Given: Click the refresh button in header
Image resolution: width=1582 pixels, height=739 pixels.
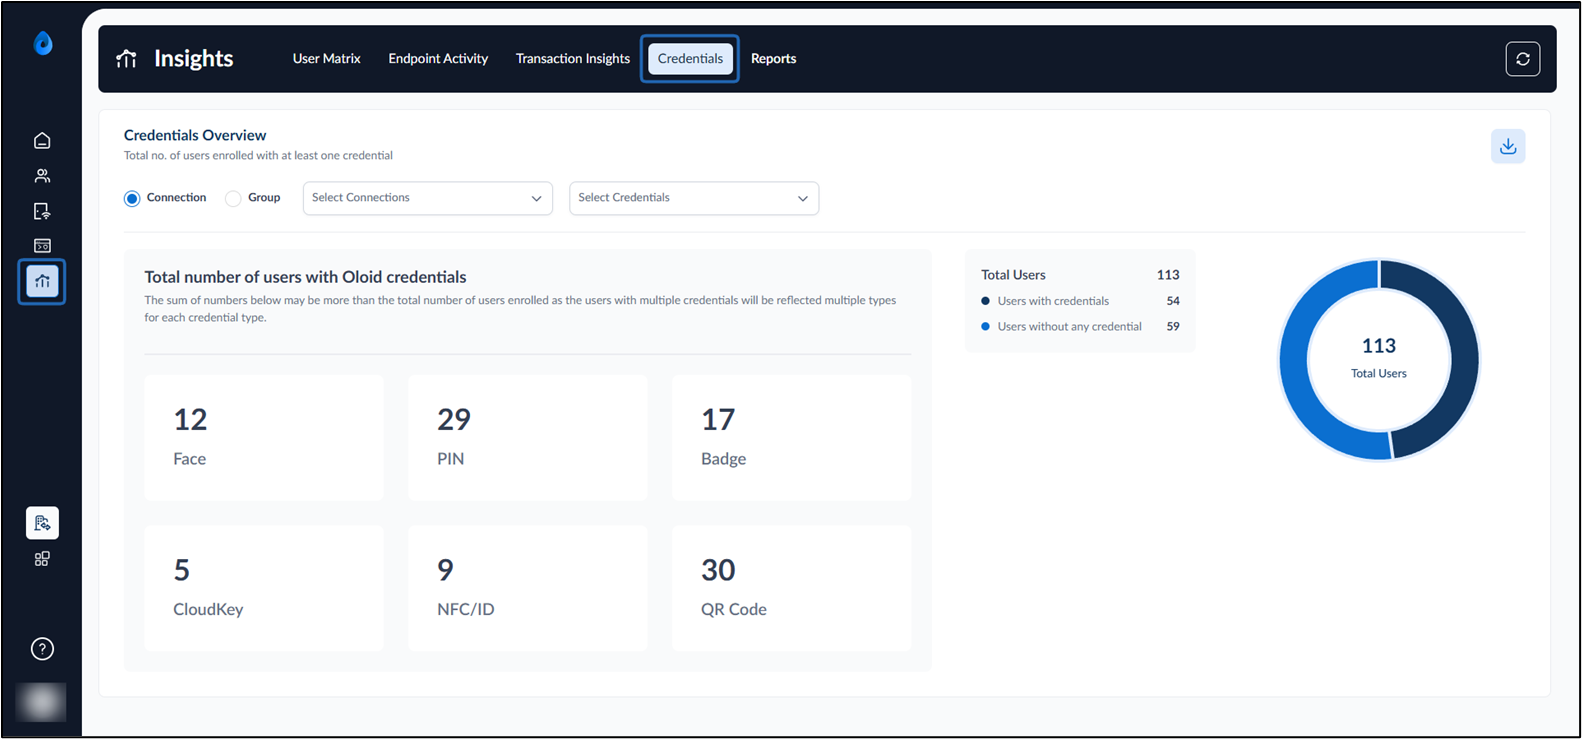Looking at the screenshot, I should point(1523,59).
